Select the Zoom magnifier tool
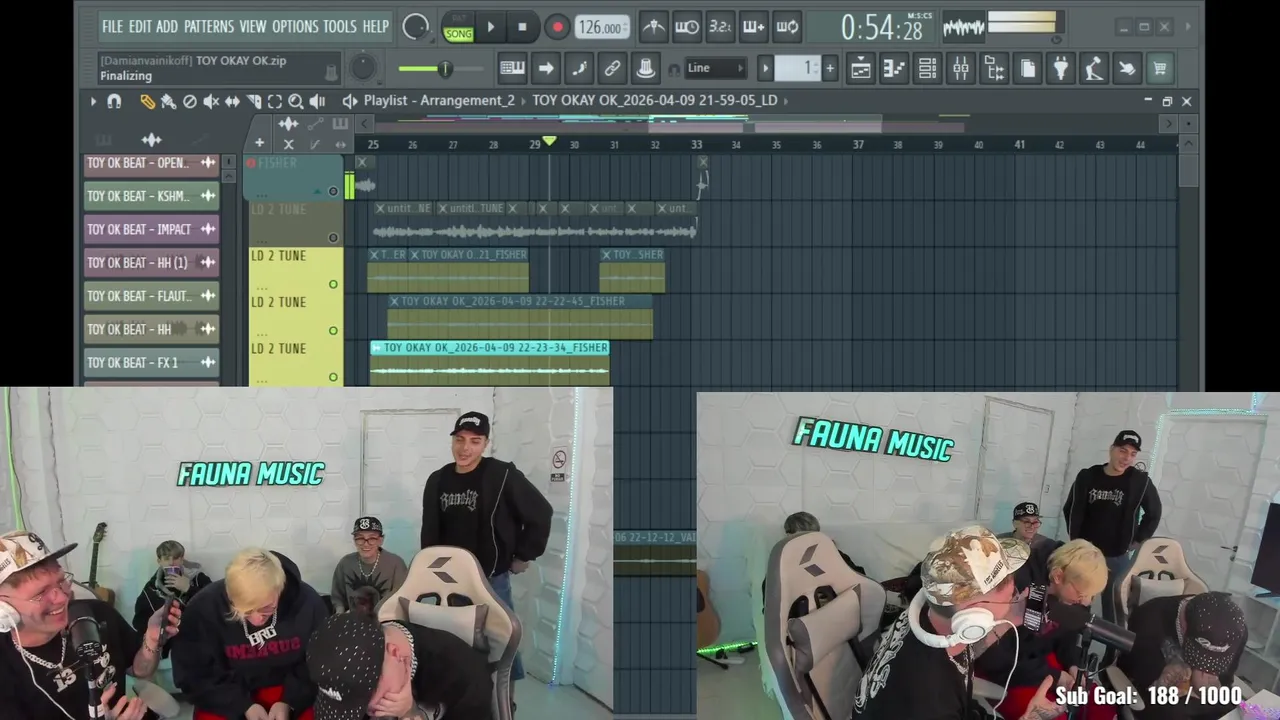The image size is (1280, 720). pos(296,101)
